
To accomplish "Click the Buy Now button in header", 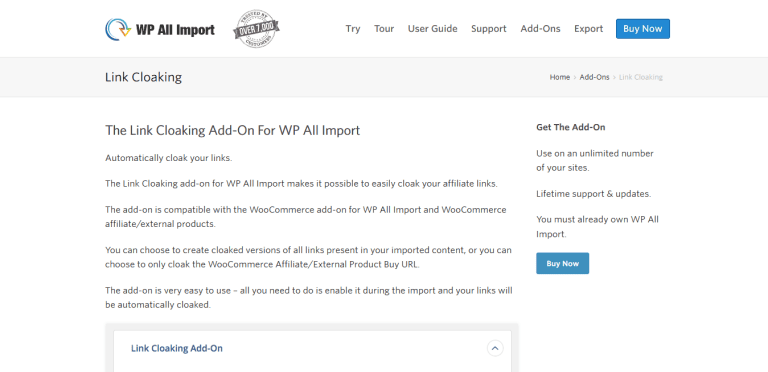I will (643, 29).
